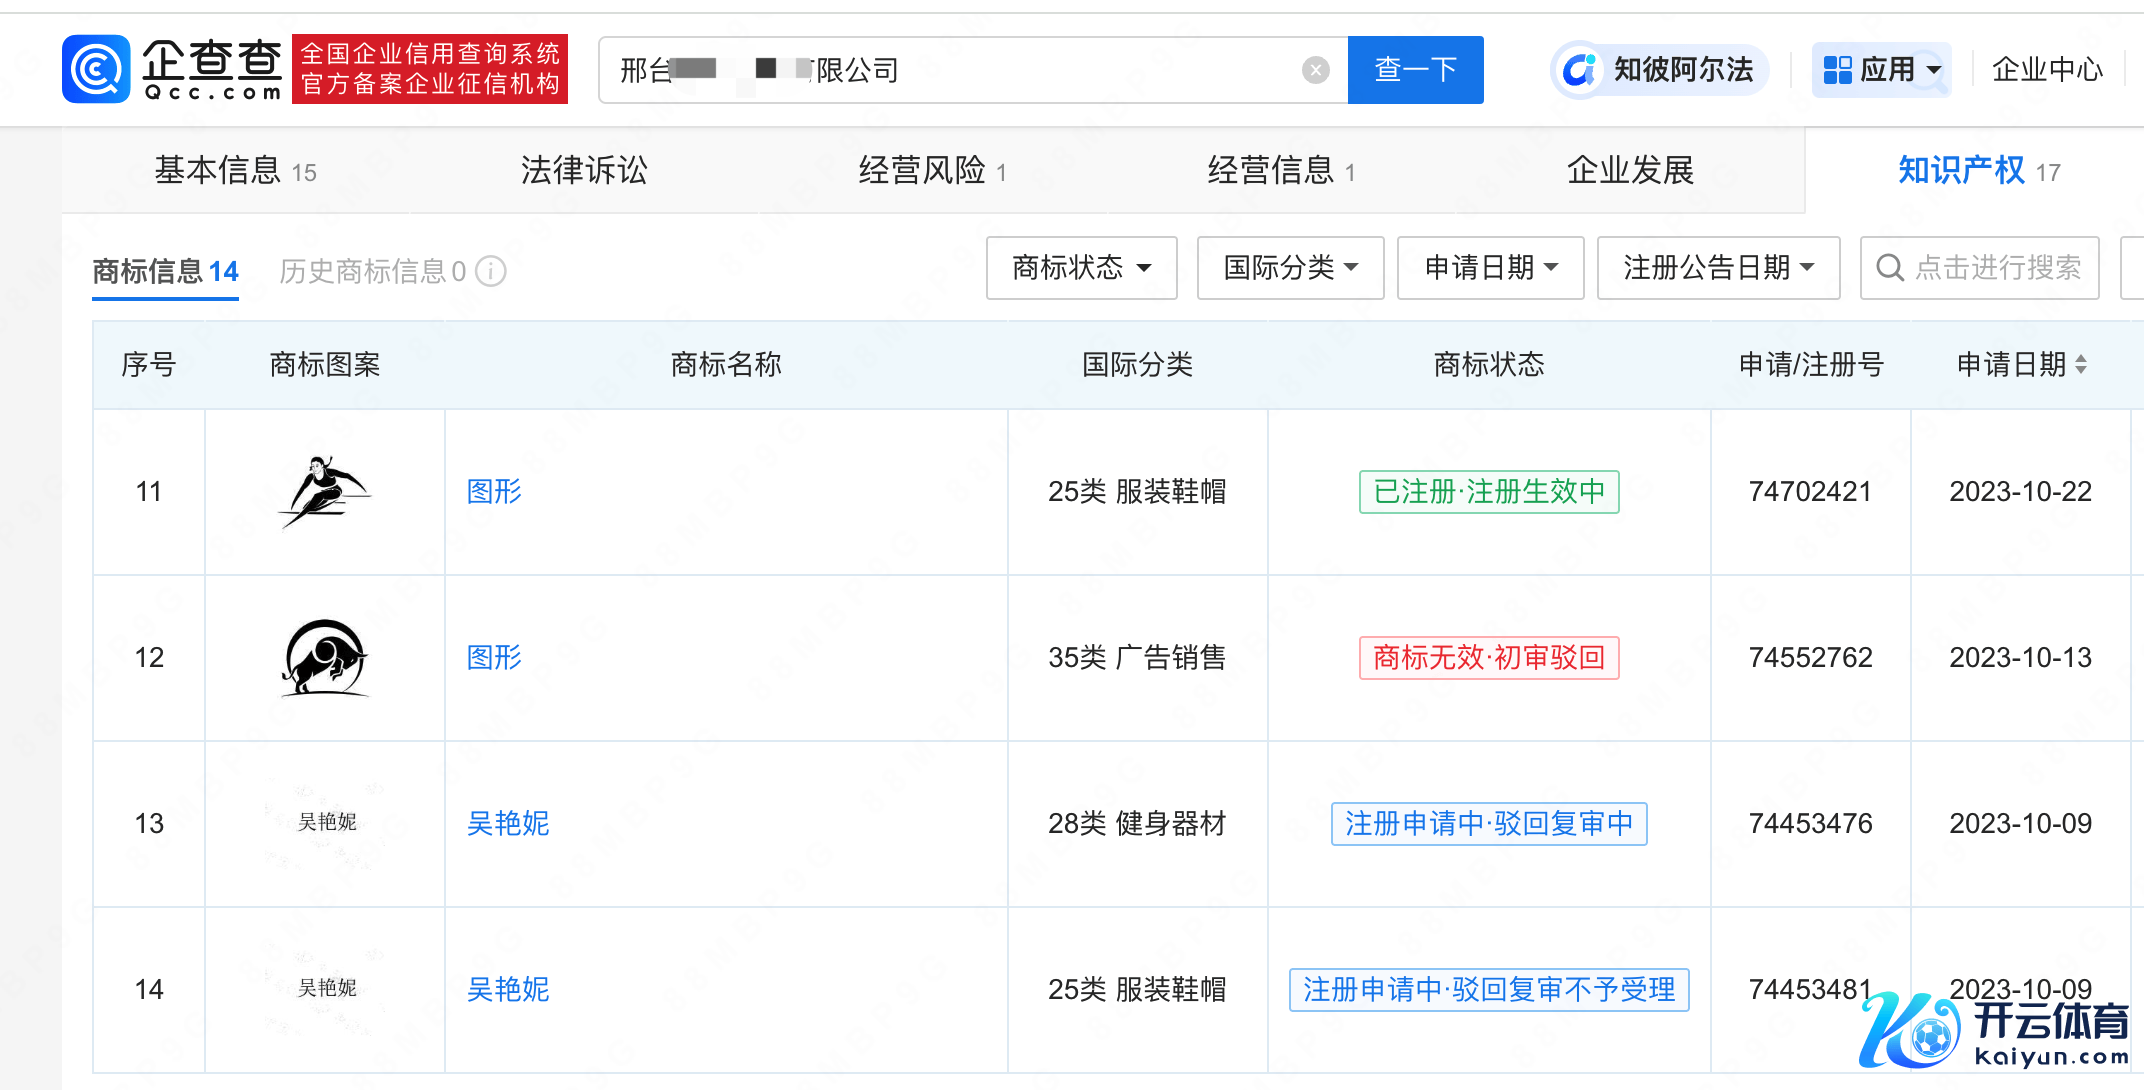Open 吴艳妮 trademark link in row 13
Viewport: 2144px width, 1090px height.
[508, 823]
